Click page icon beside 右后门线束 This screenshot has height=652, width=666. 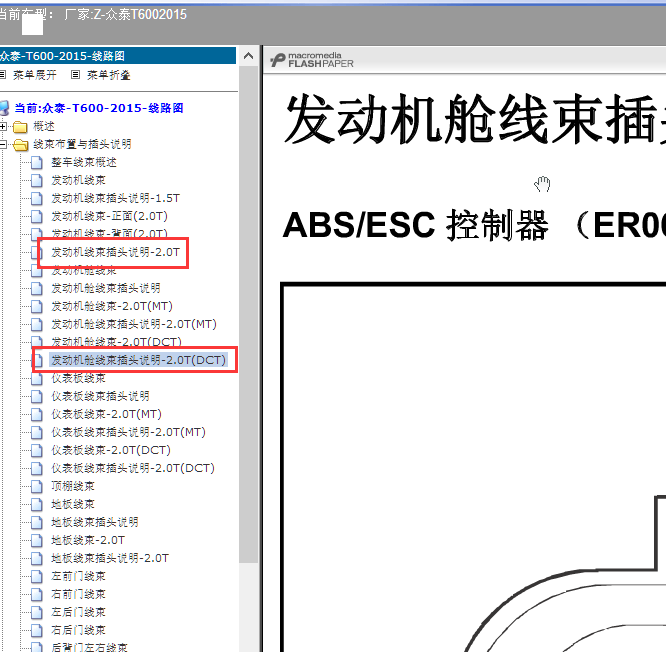point(37,630)
